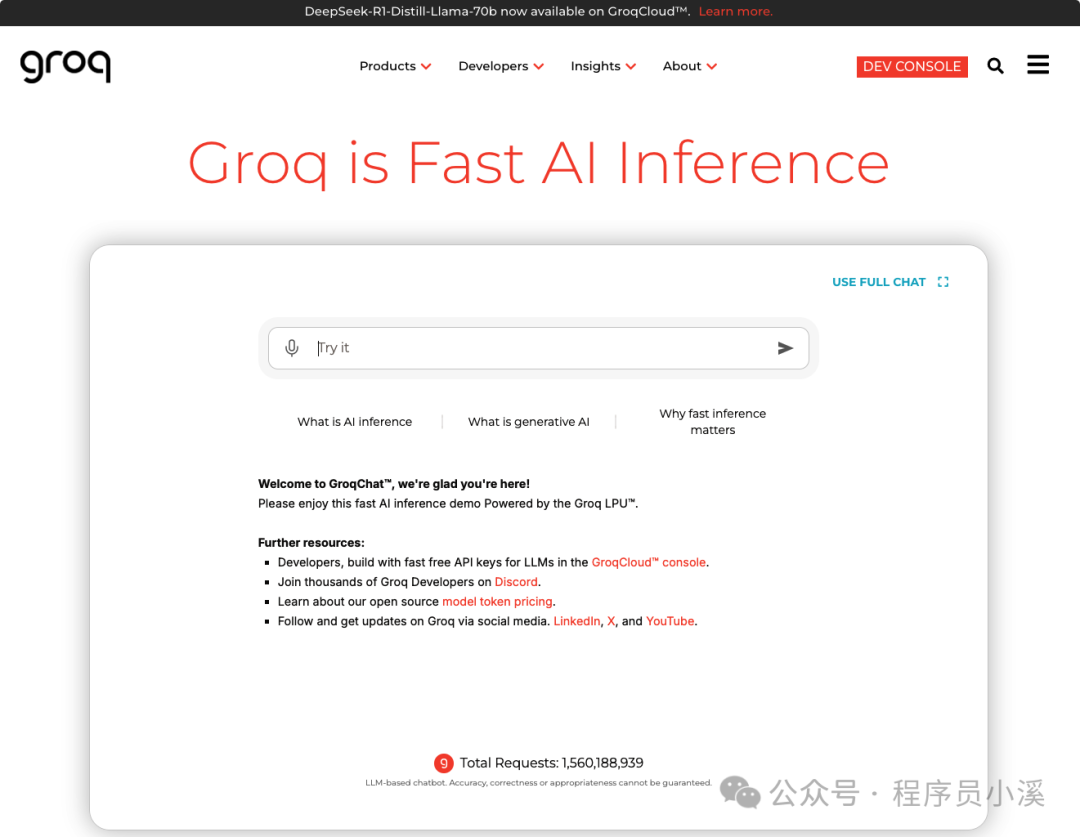
Task: Click the DEV CONSOLE button
Action: click(911, 66)
